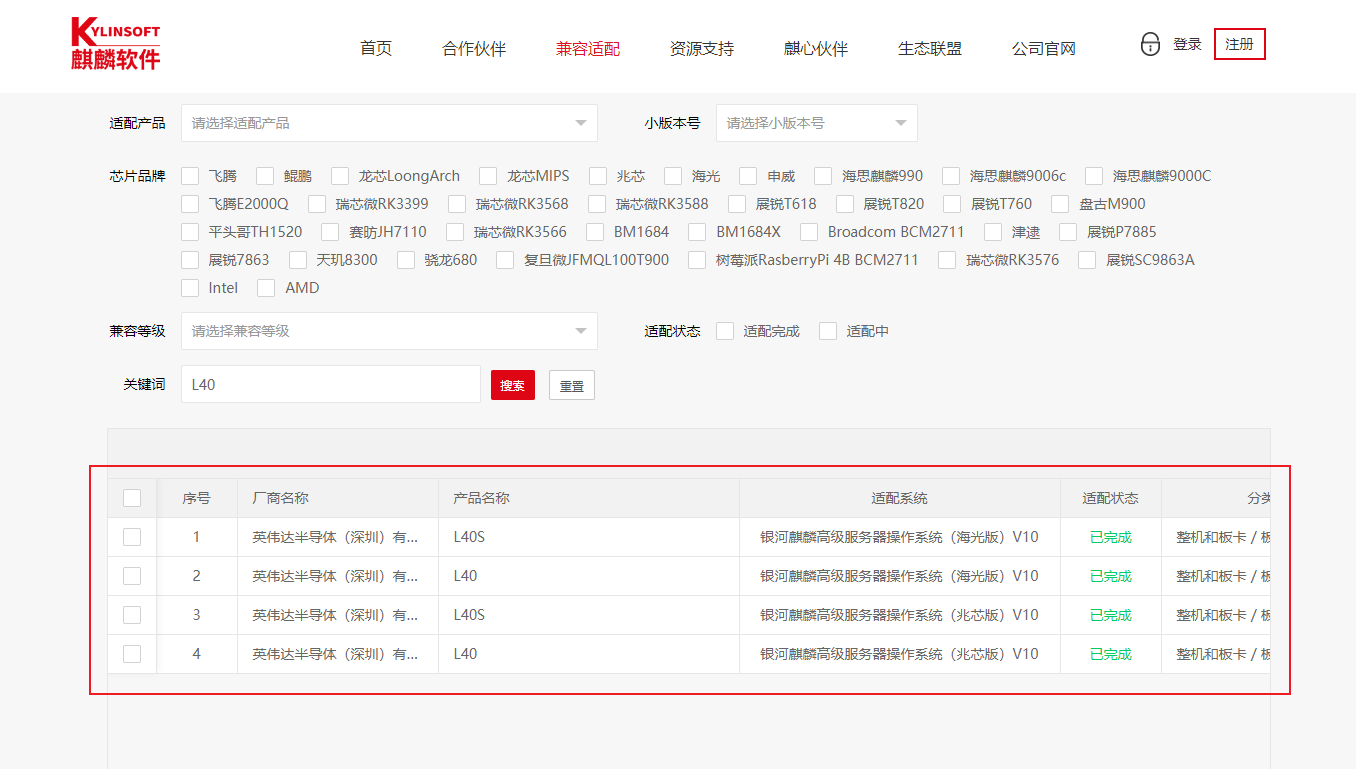Toggle the select-all checkbox in table header
This screenshot has width=1356, height=769.
coord(132,498)
